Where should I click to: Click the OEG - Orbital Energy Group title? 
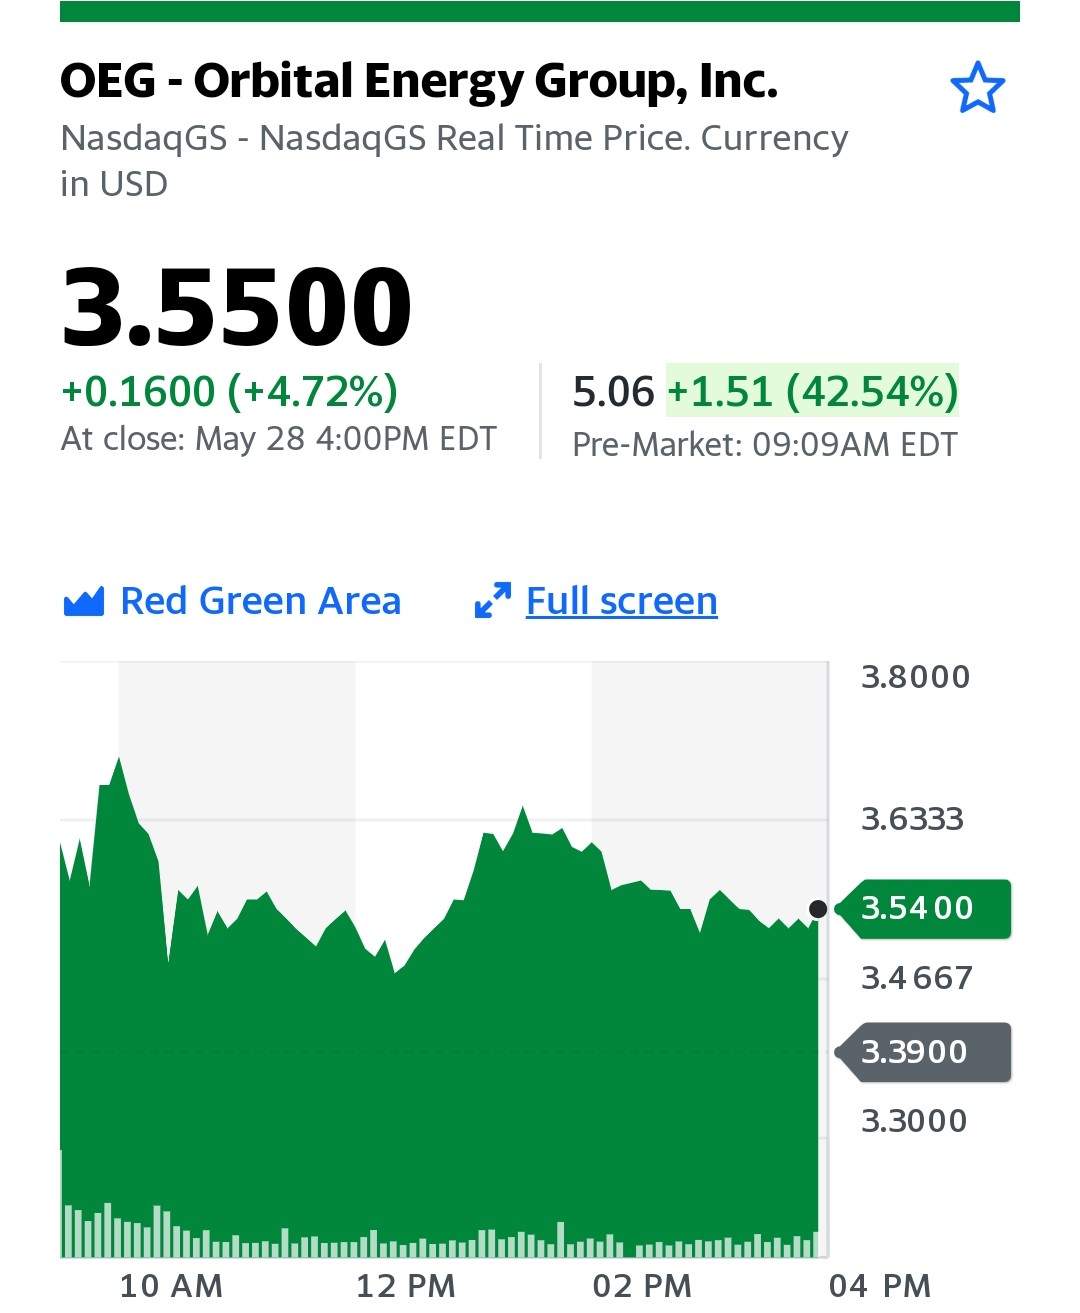(x=419, y=81)
